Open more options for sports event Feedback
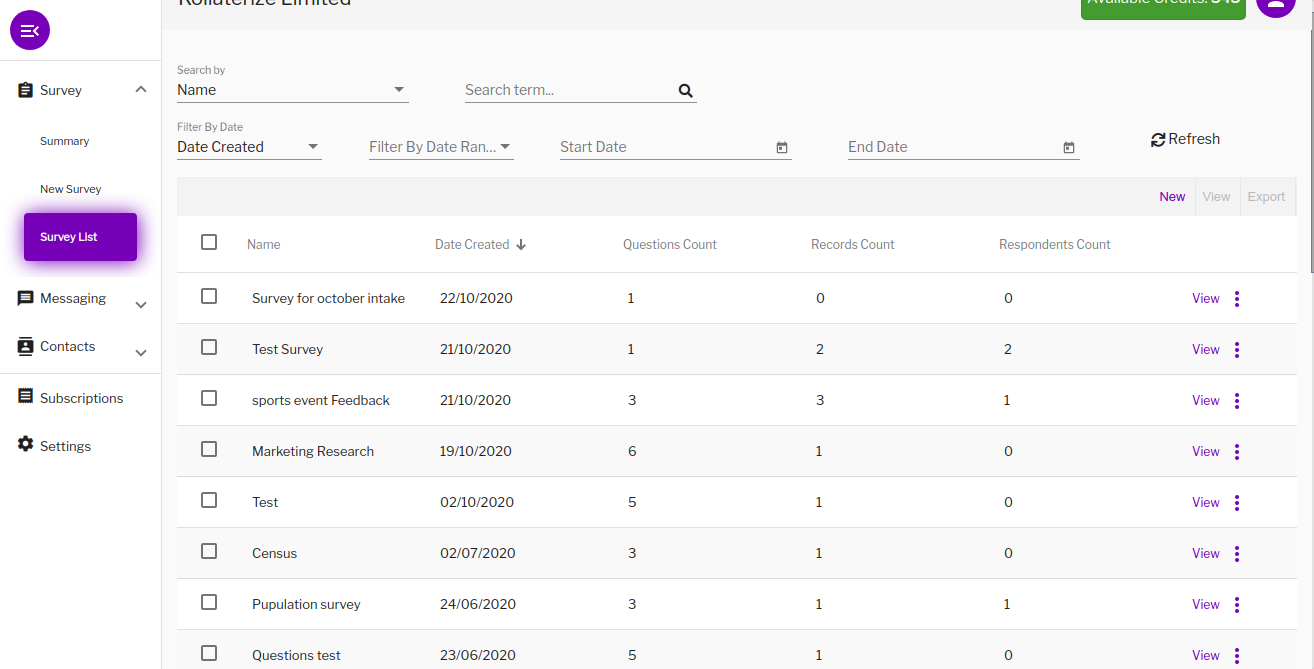The height and width of the screenshot is (669, 1314). [1237, 400]
